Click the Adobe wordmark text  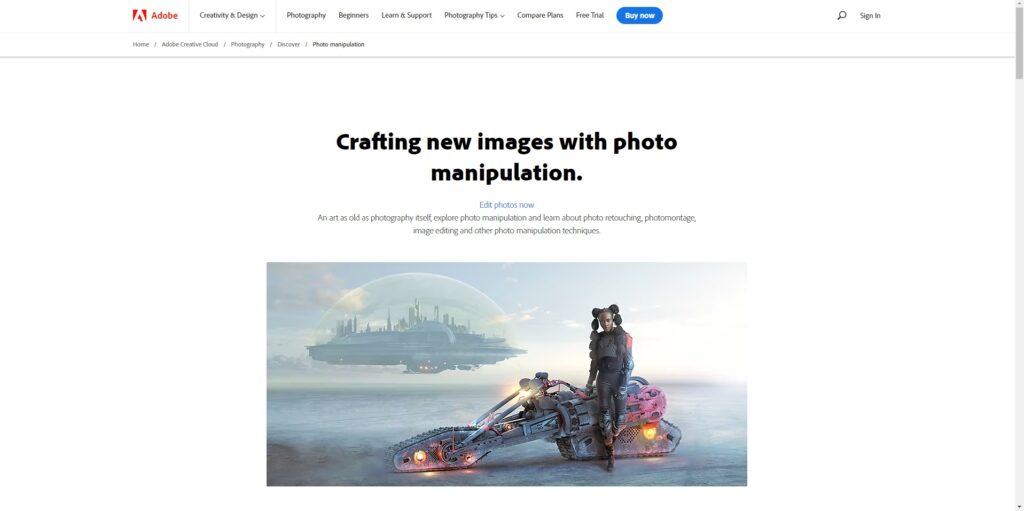click(x=165, y=16)
